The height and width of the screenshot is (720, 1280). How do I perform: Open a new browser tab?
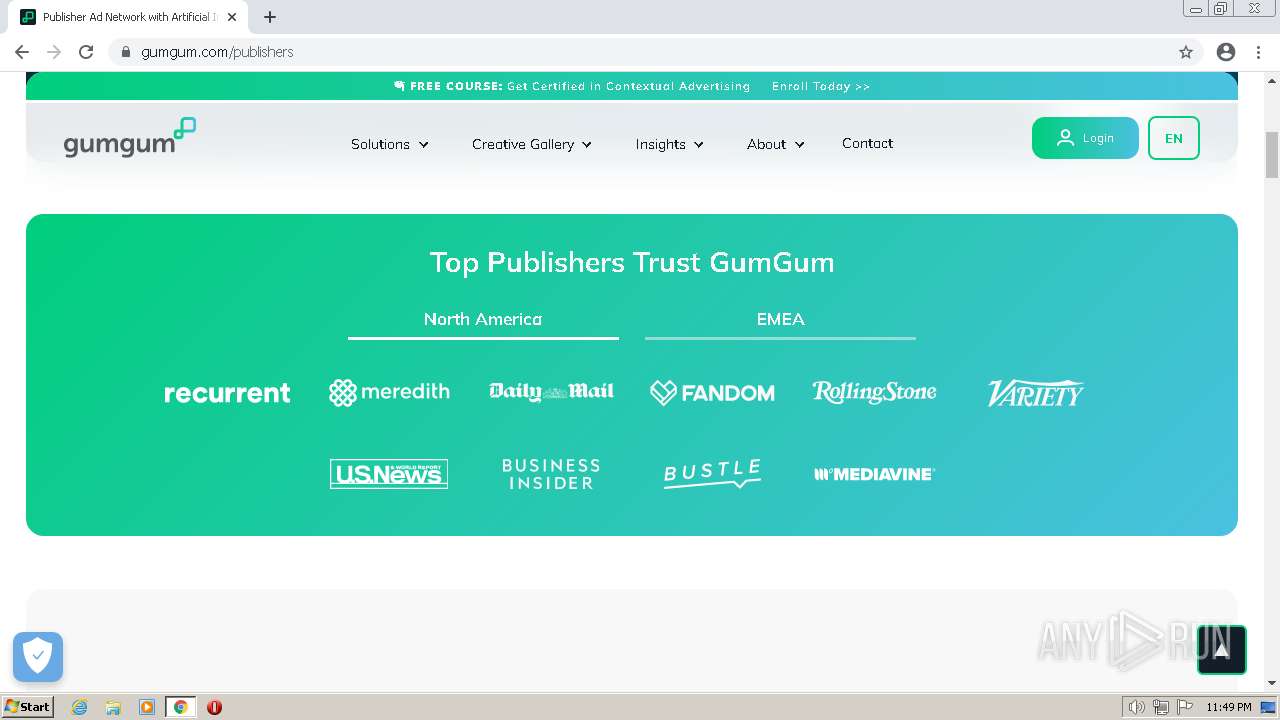270,17
